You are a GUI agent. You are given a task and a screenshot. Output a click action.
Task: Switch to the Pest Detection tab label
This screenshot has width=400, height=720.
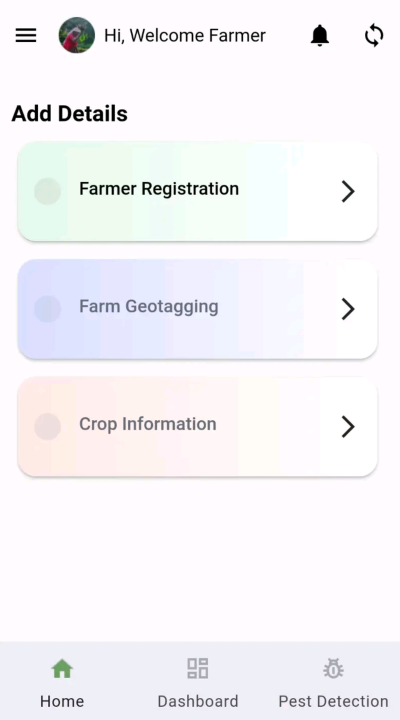pyautogui.click(x=333, y=701)
